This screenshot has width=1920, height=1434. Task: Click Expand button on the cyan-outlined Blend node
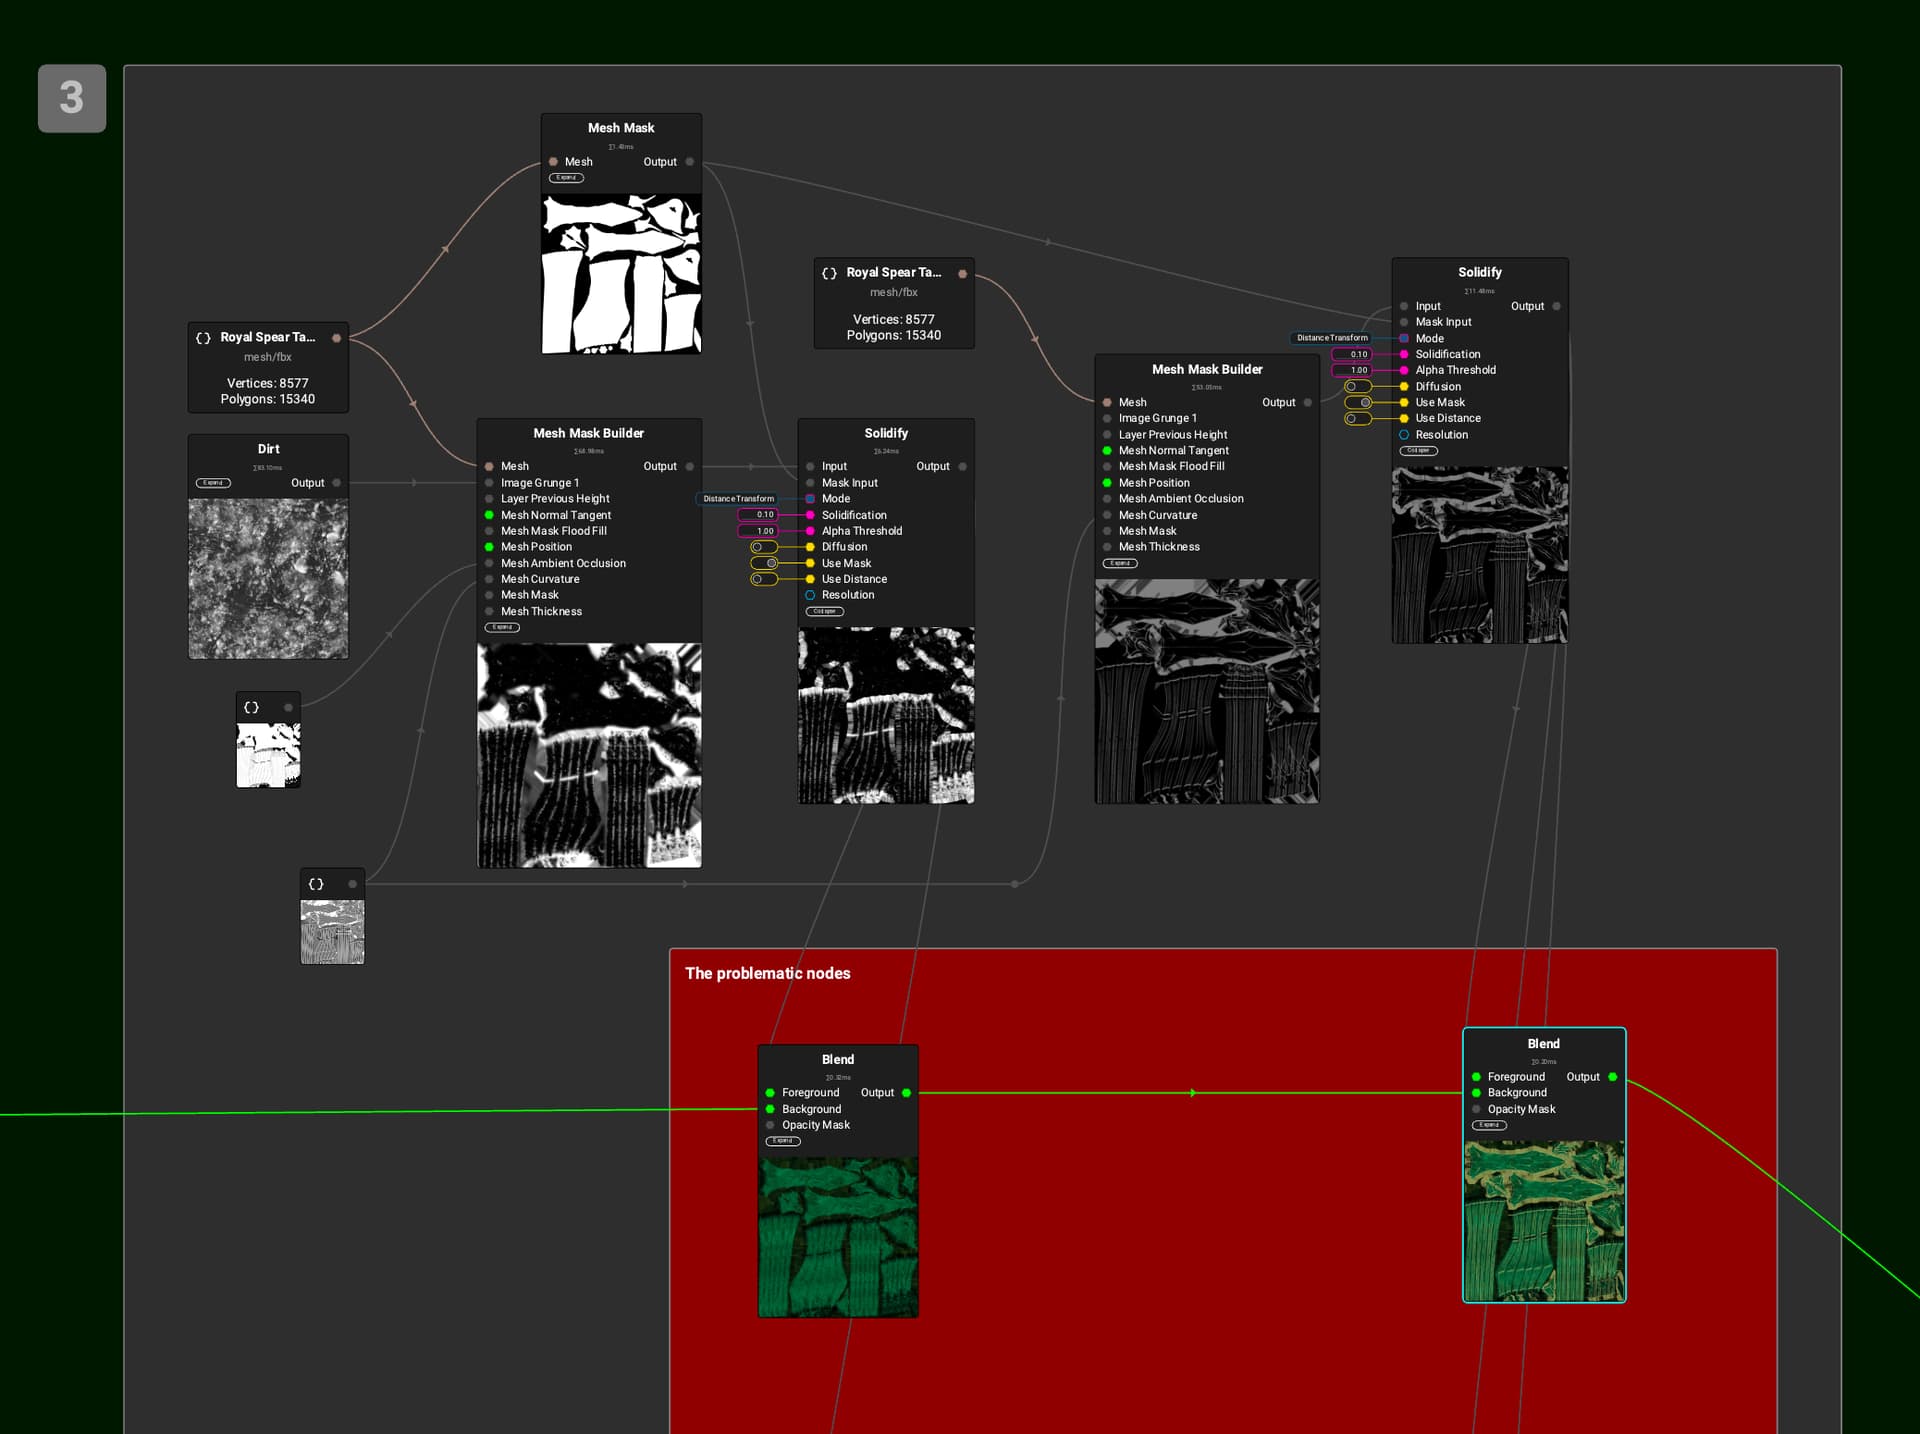(1489, 1125)
